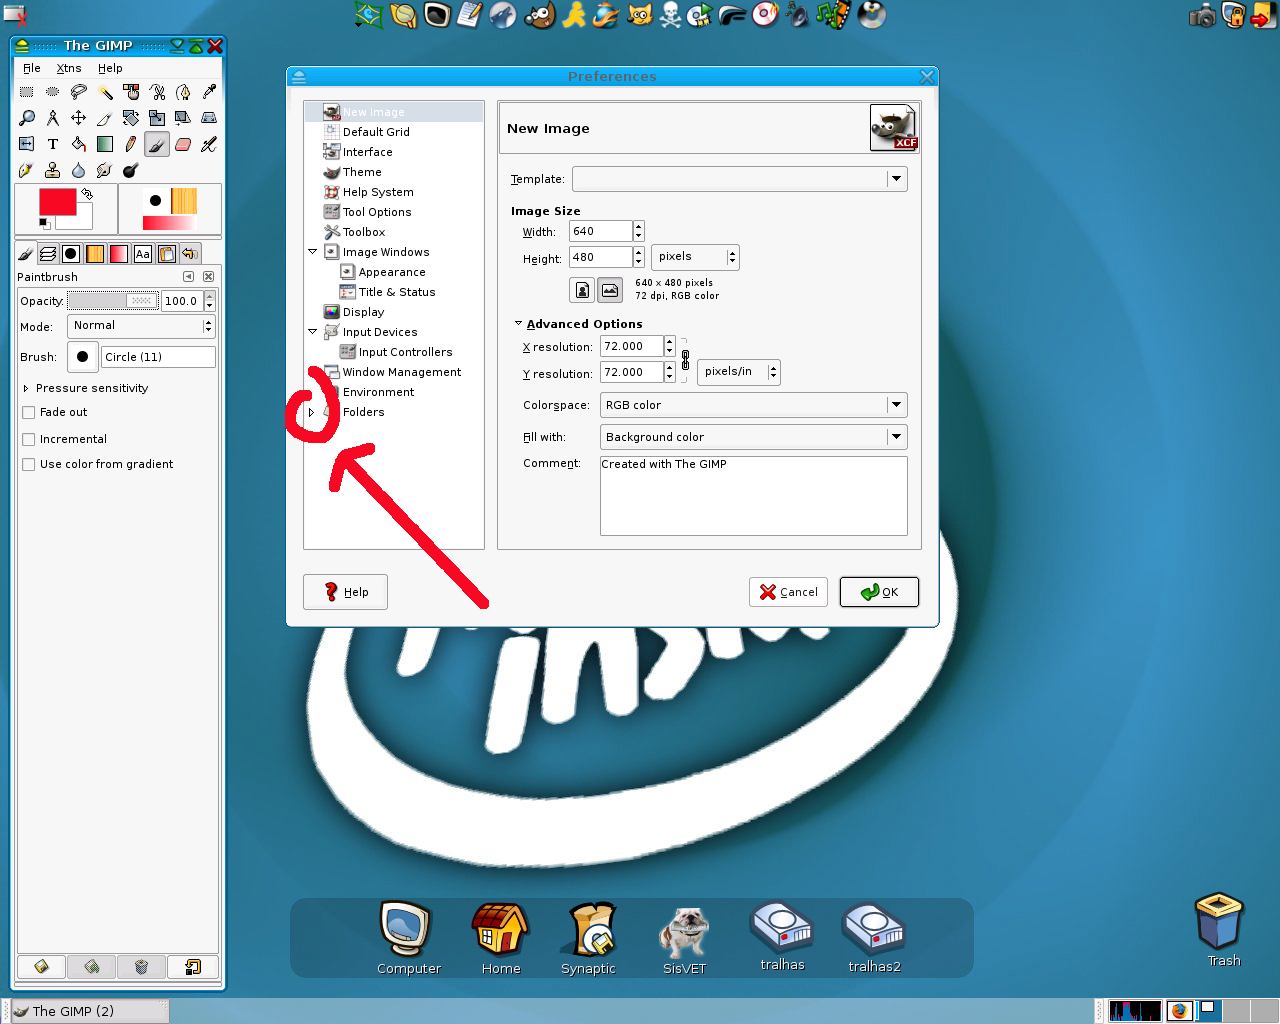Switch to the Undo History dock tab
Viewport: 1280px width, 1024px height.
point(189,254)
